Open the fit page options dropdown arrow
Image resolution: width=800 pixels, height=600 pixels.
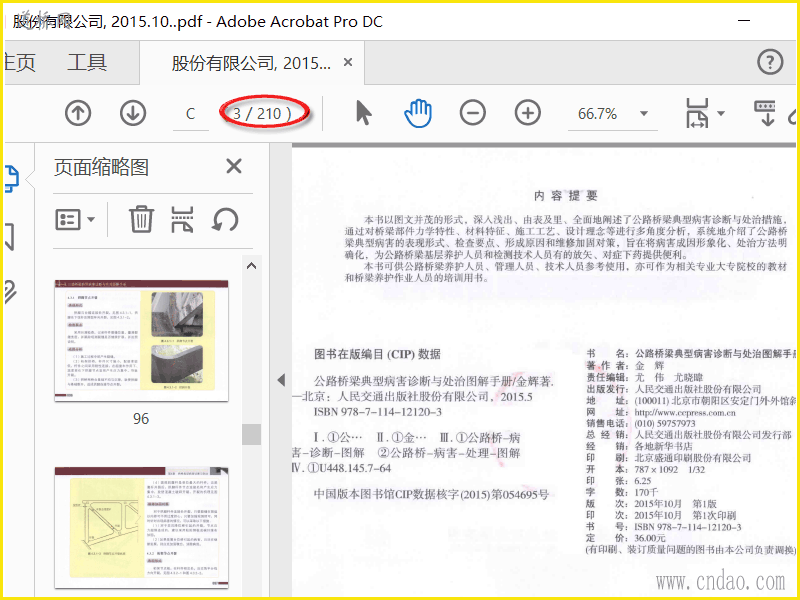721,113
